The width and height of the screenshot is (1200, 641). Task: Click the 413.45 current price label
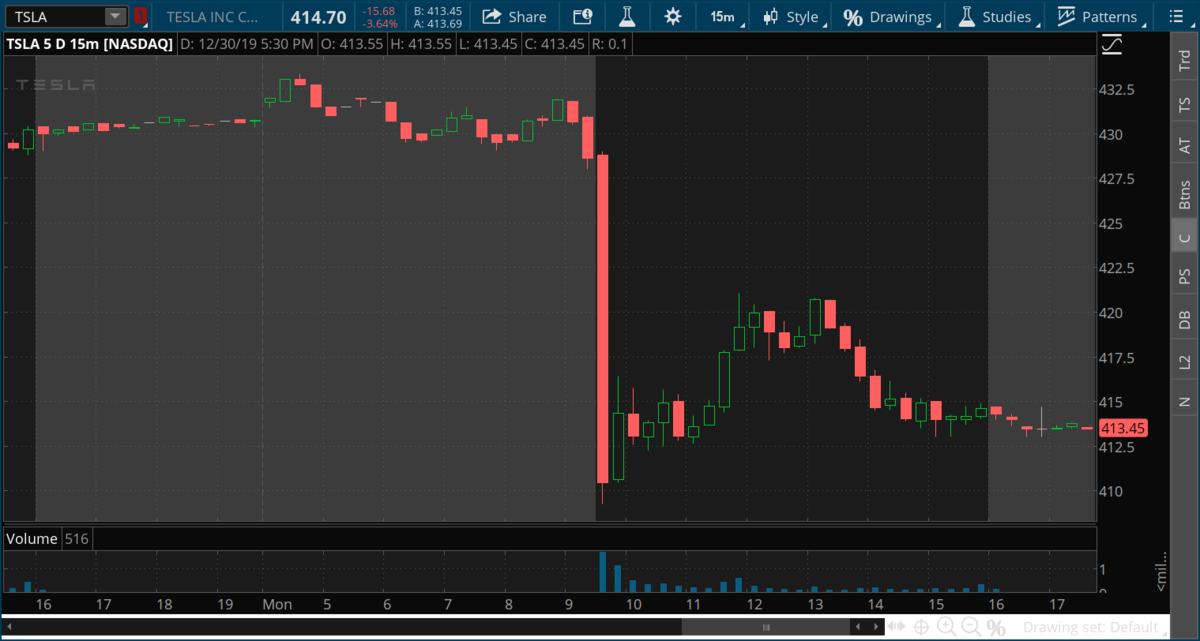pyautogui.click(x=1122, y=428)
